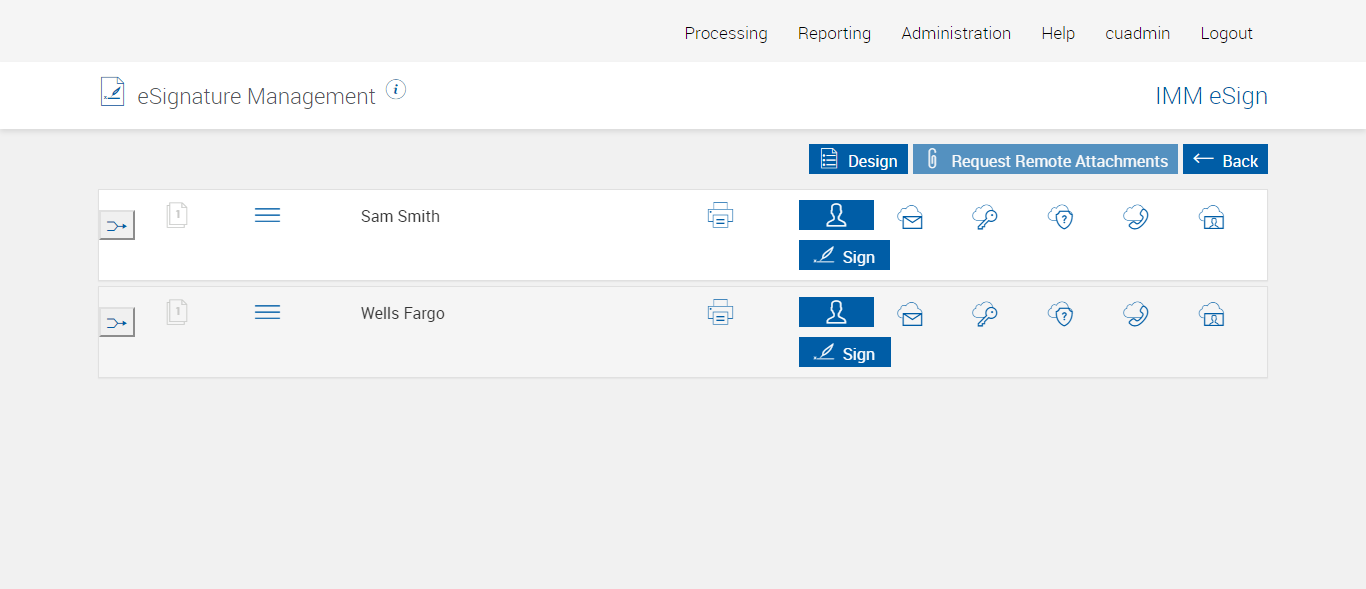This screenshot has height=589, width=1366.
Task: Click the print icon for Wells Fargo
Action: (720, 312)
